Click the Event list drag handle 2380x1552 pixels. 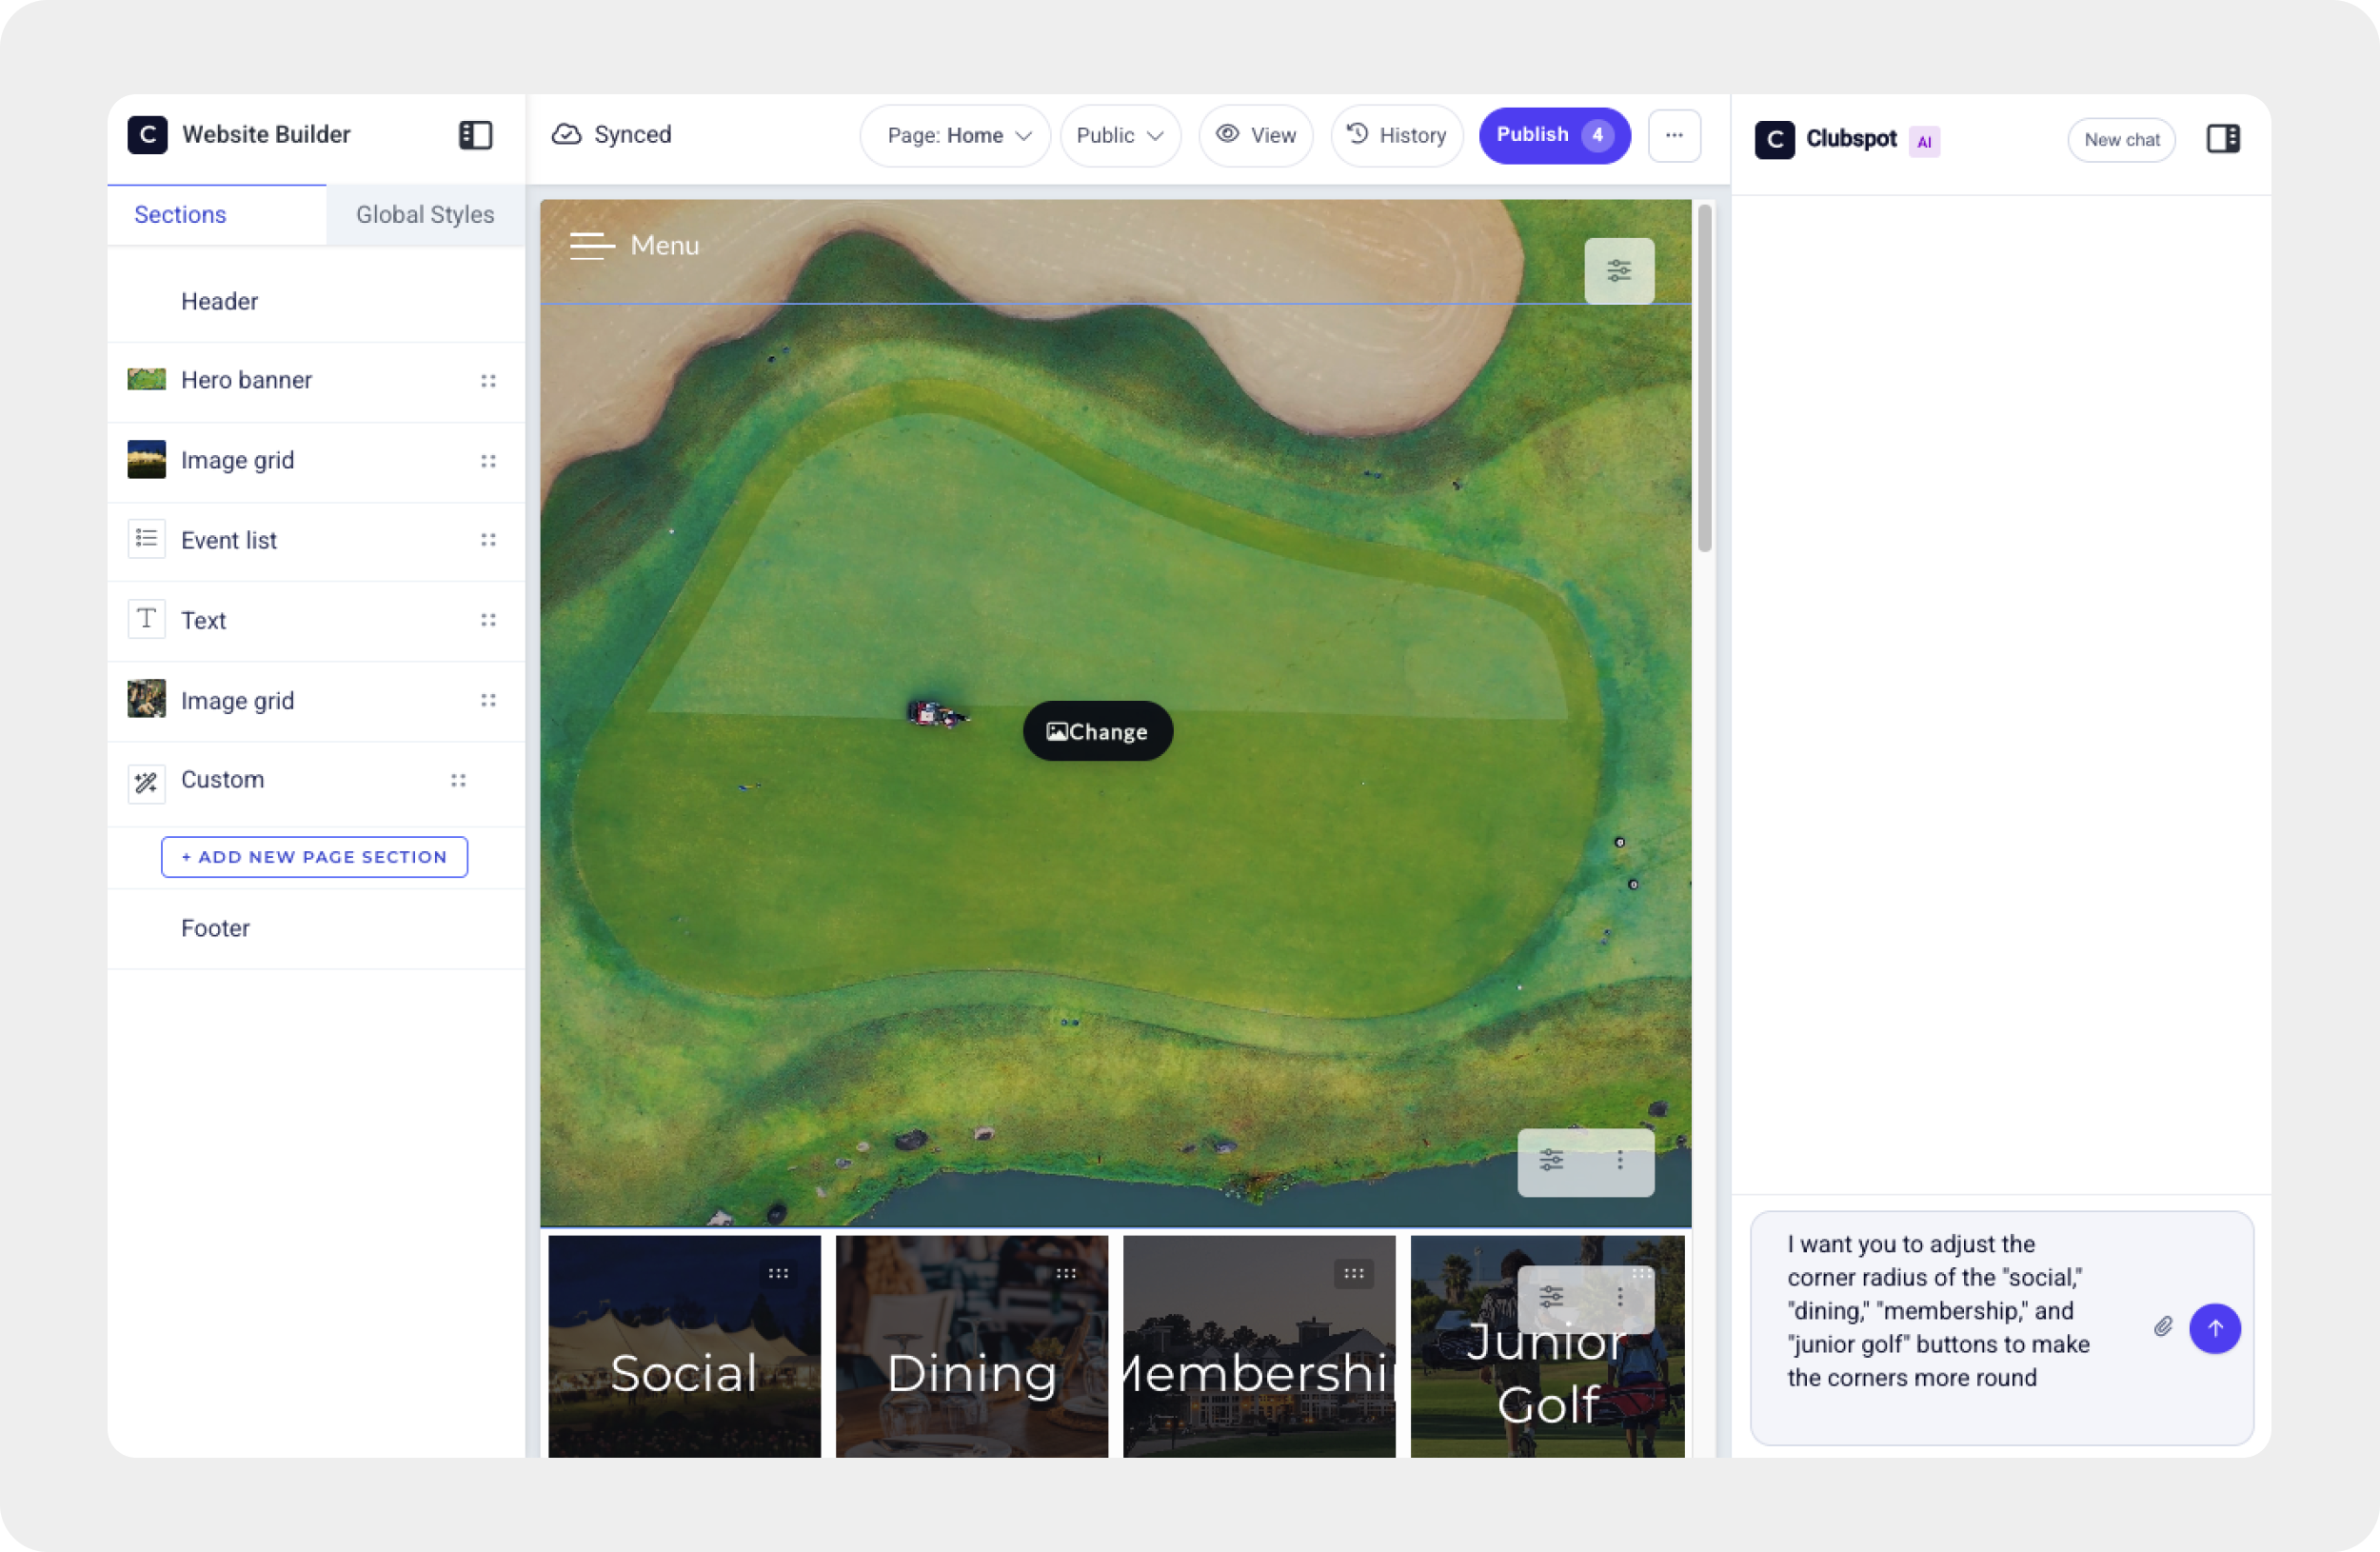pos(488,540)
